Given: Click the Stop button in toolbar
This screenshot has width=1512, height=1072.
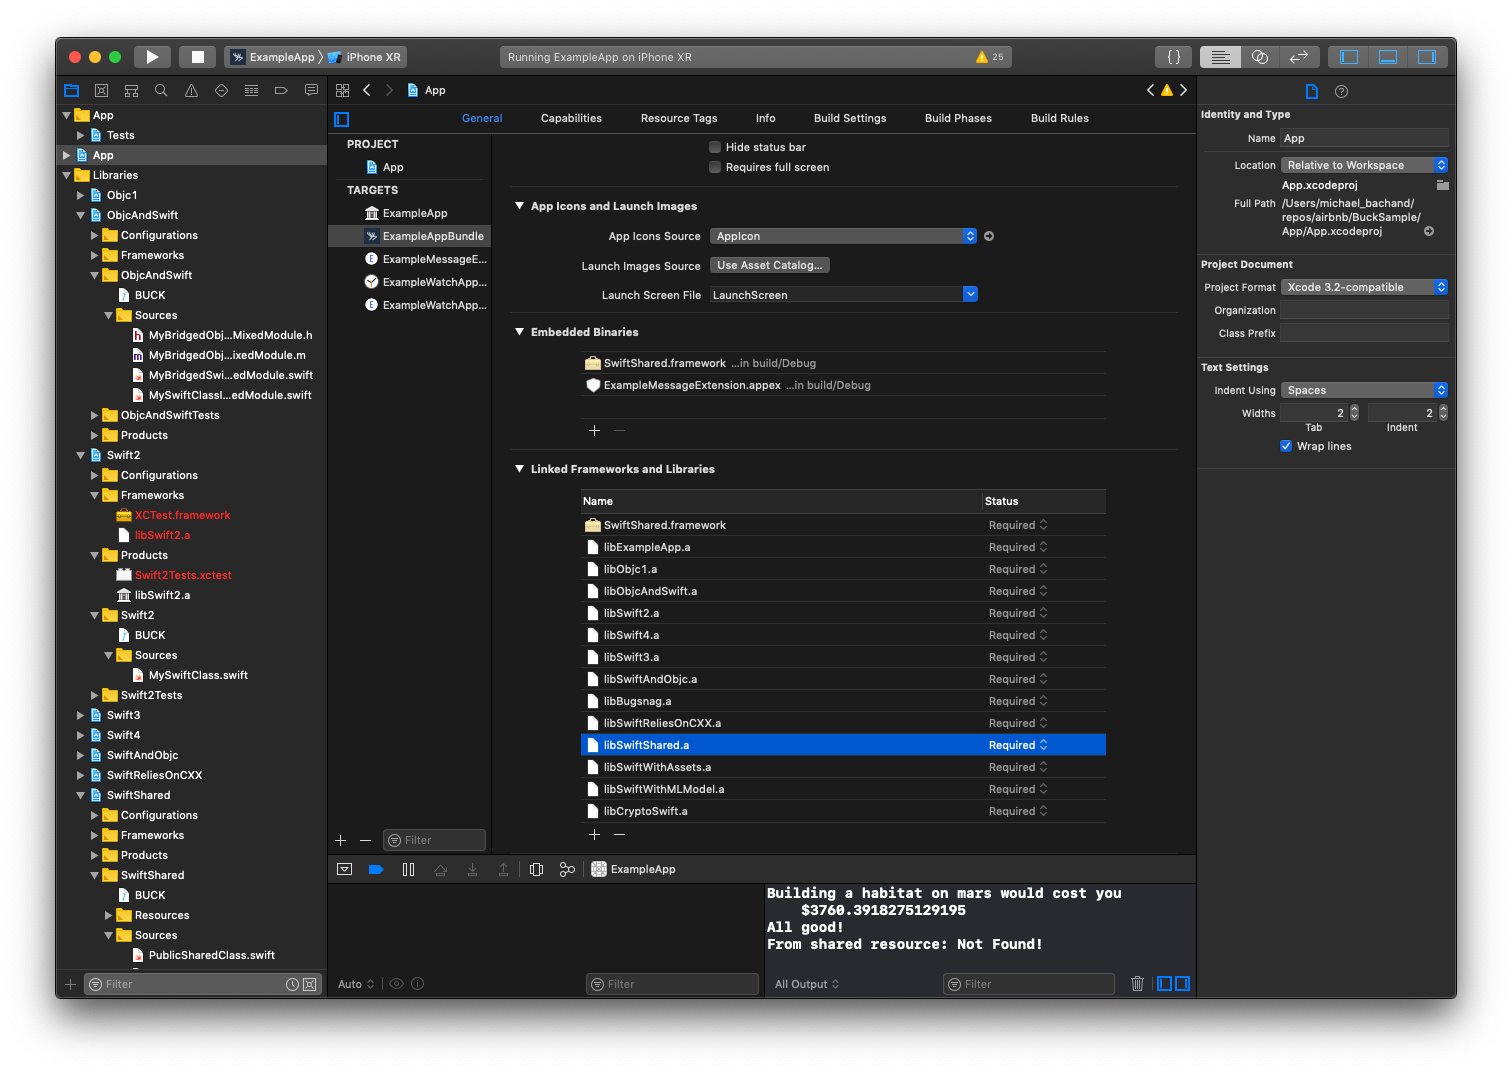Looking at the screenshot, I should pos(198,57).
